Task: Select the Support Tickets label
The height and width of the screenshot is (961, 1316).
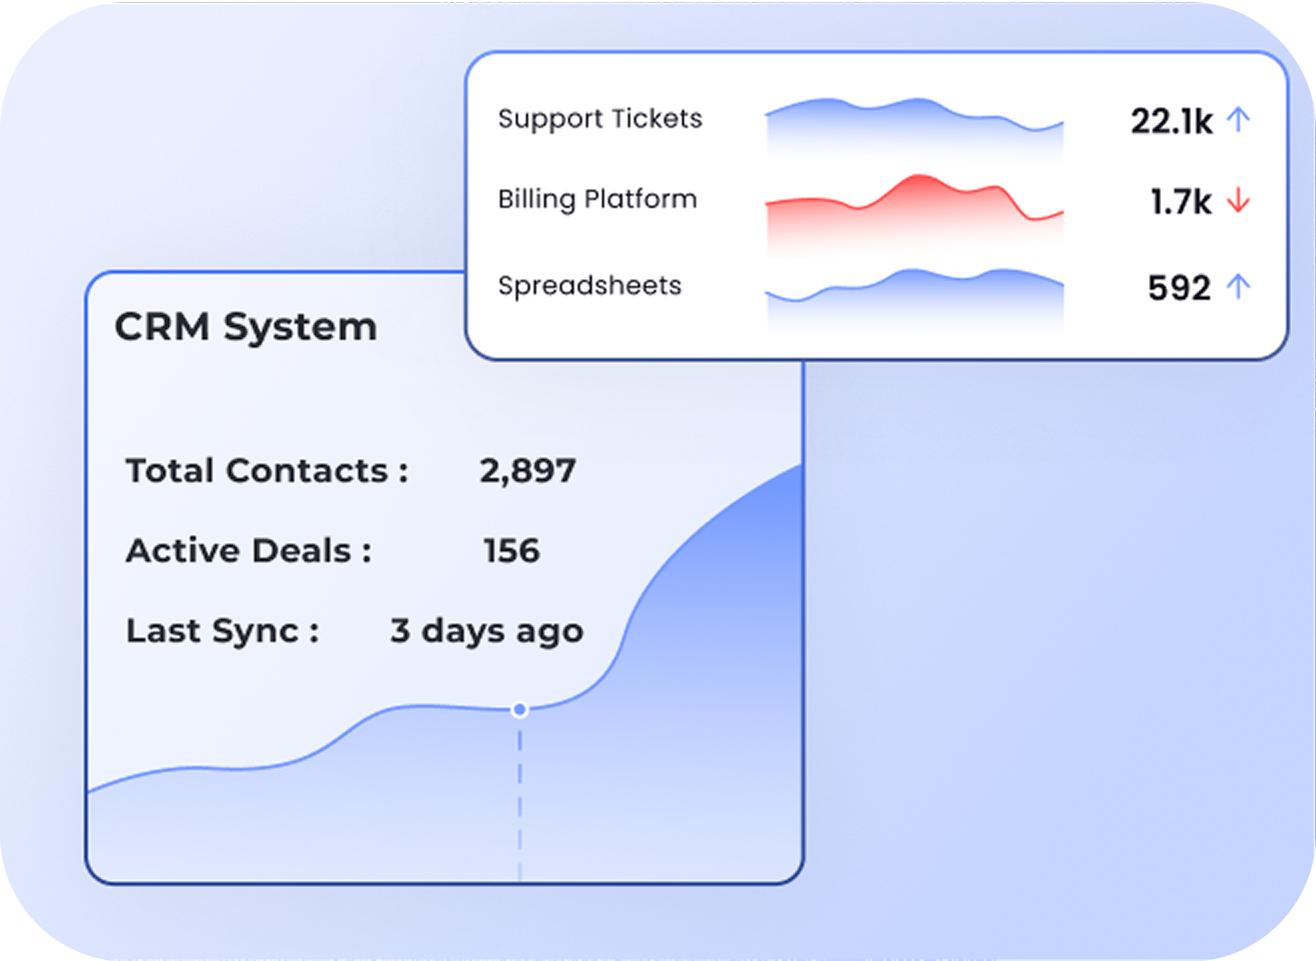Action: pos(600,119)
